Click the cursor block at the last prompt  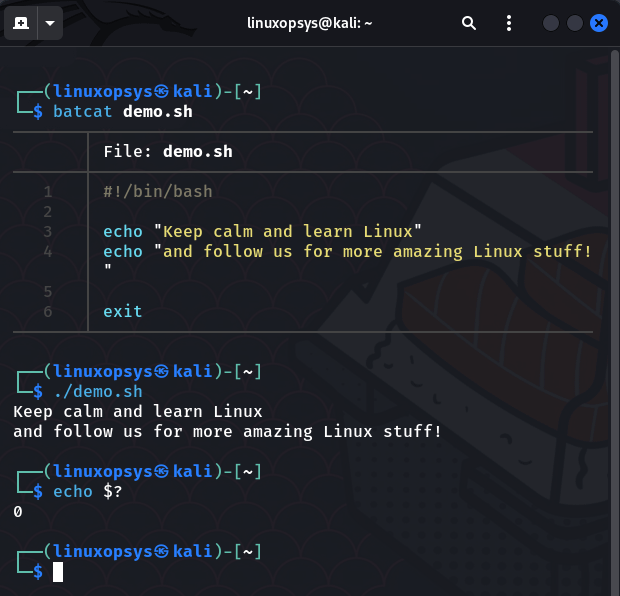[58, 572]
